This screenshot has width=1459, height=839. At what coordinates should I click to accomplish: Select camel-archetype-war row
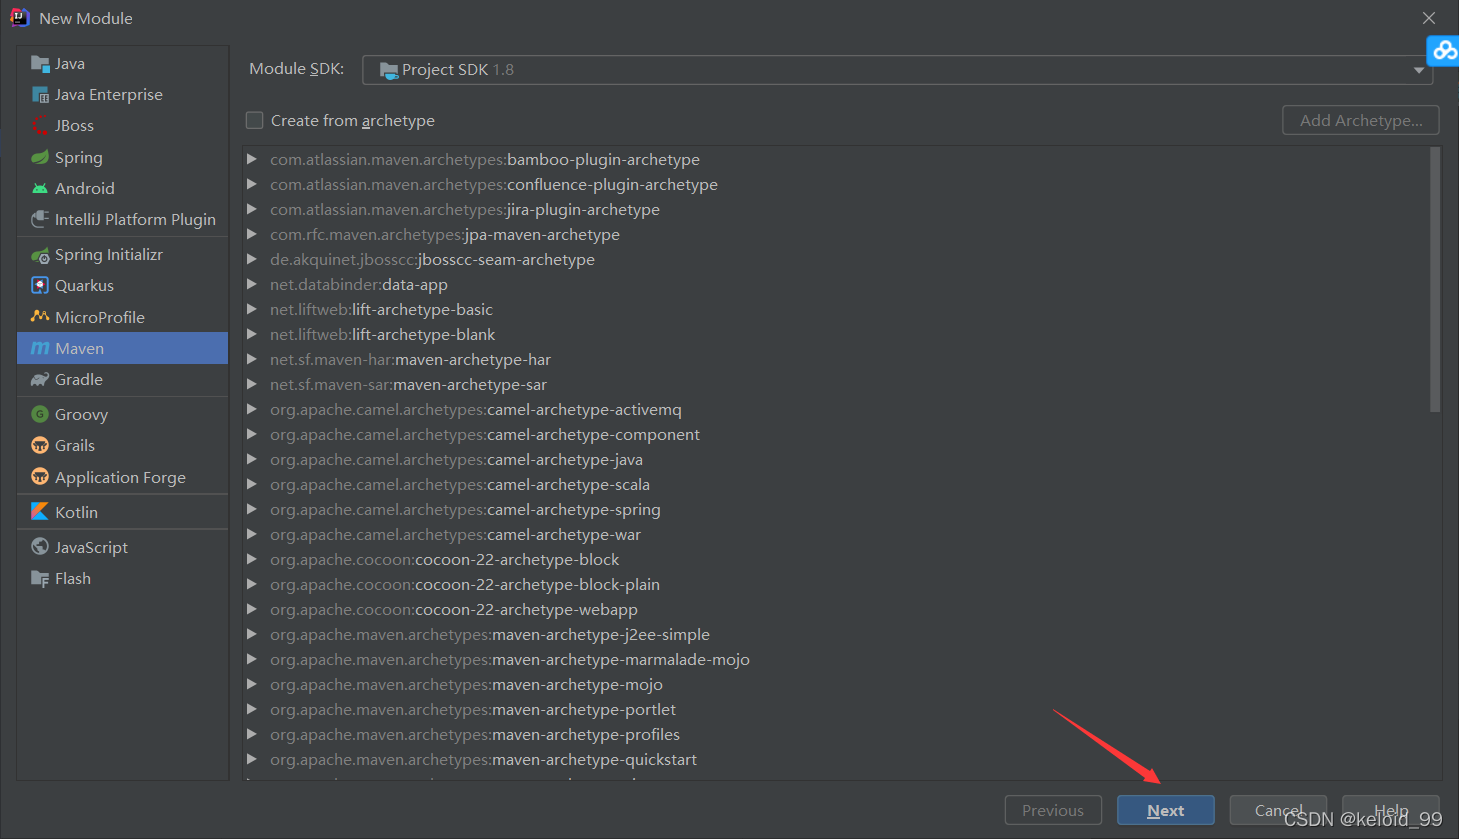(836, 535)
